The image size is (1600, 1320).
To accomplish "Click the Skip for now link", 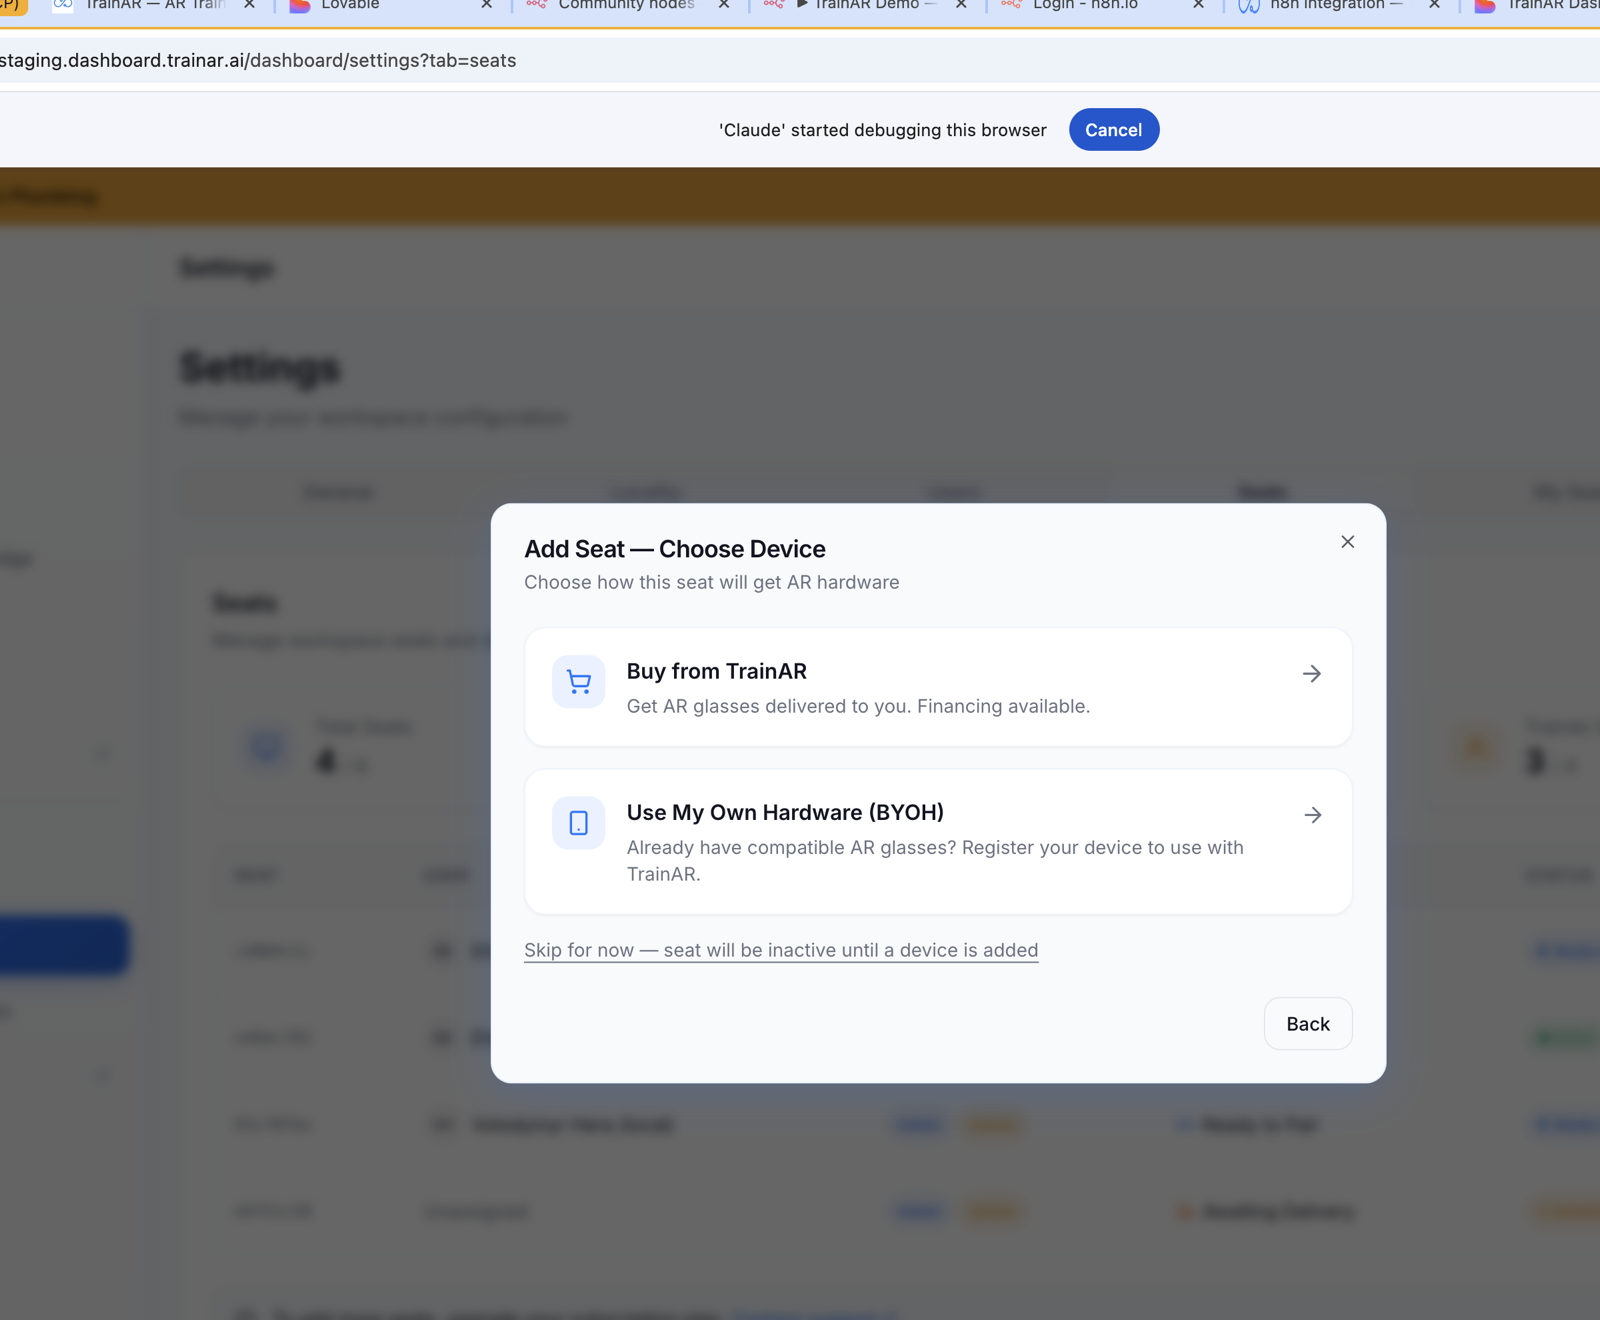I will click(781, 950).
